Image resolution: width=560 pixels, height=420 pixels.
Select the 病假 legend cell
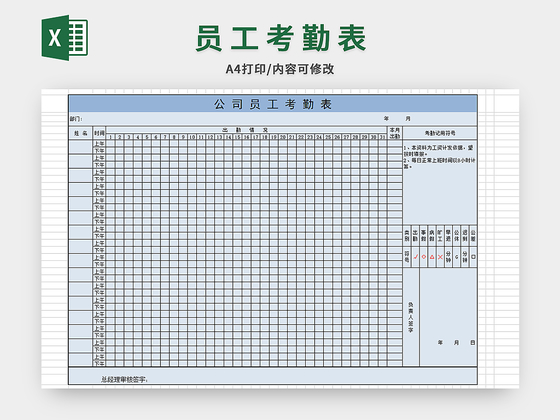(x=432, y=236)
